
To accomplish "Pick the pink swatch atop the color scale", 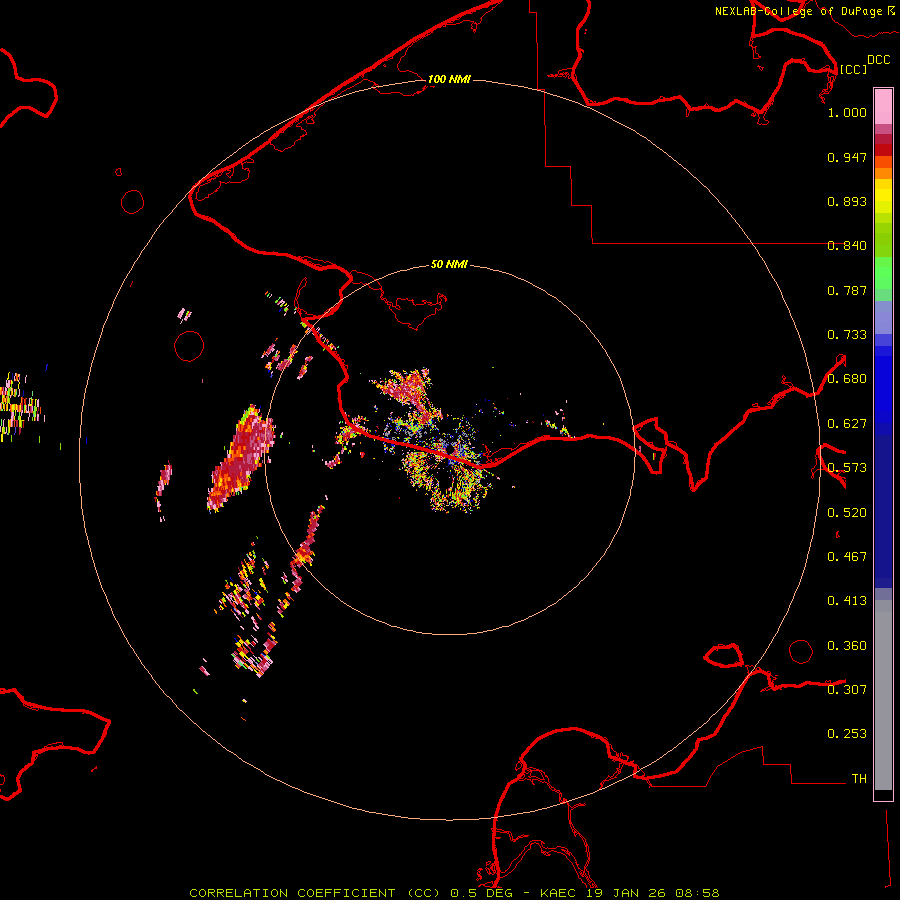I will click(x=883, y=105).
